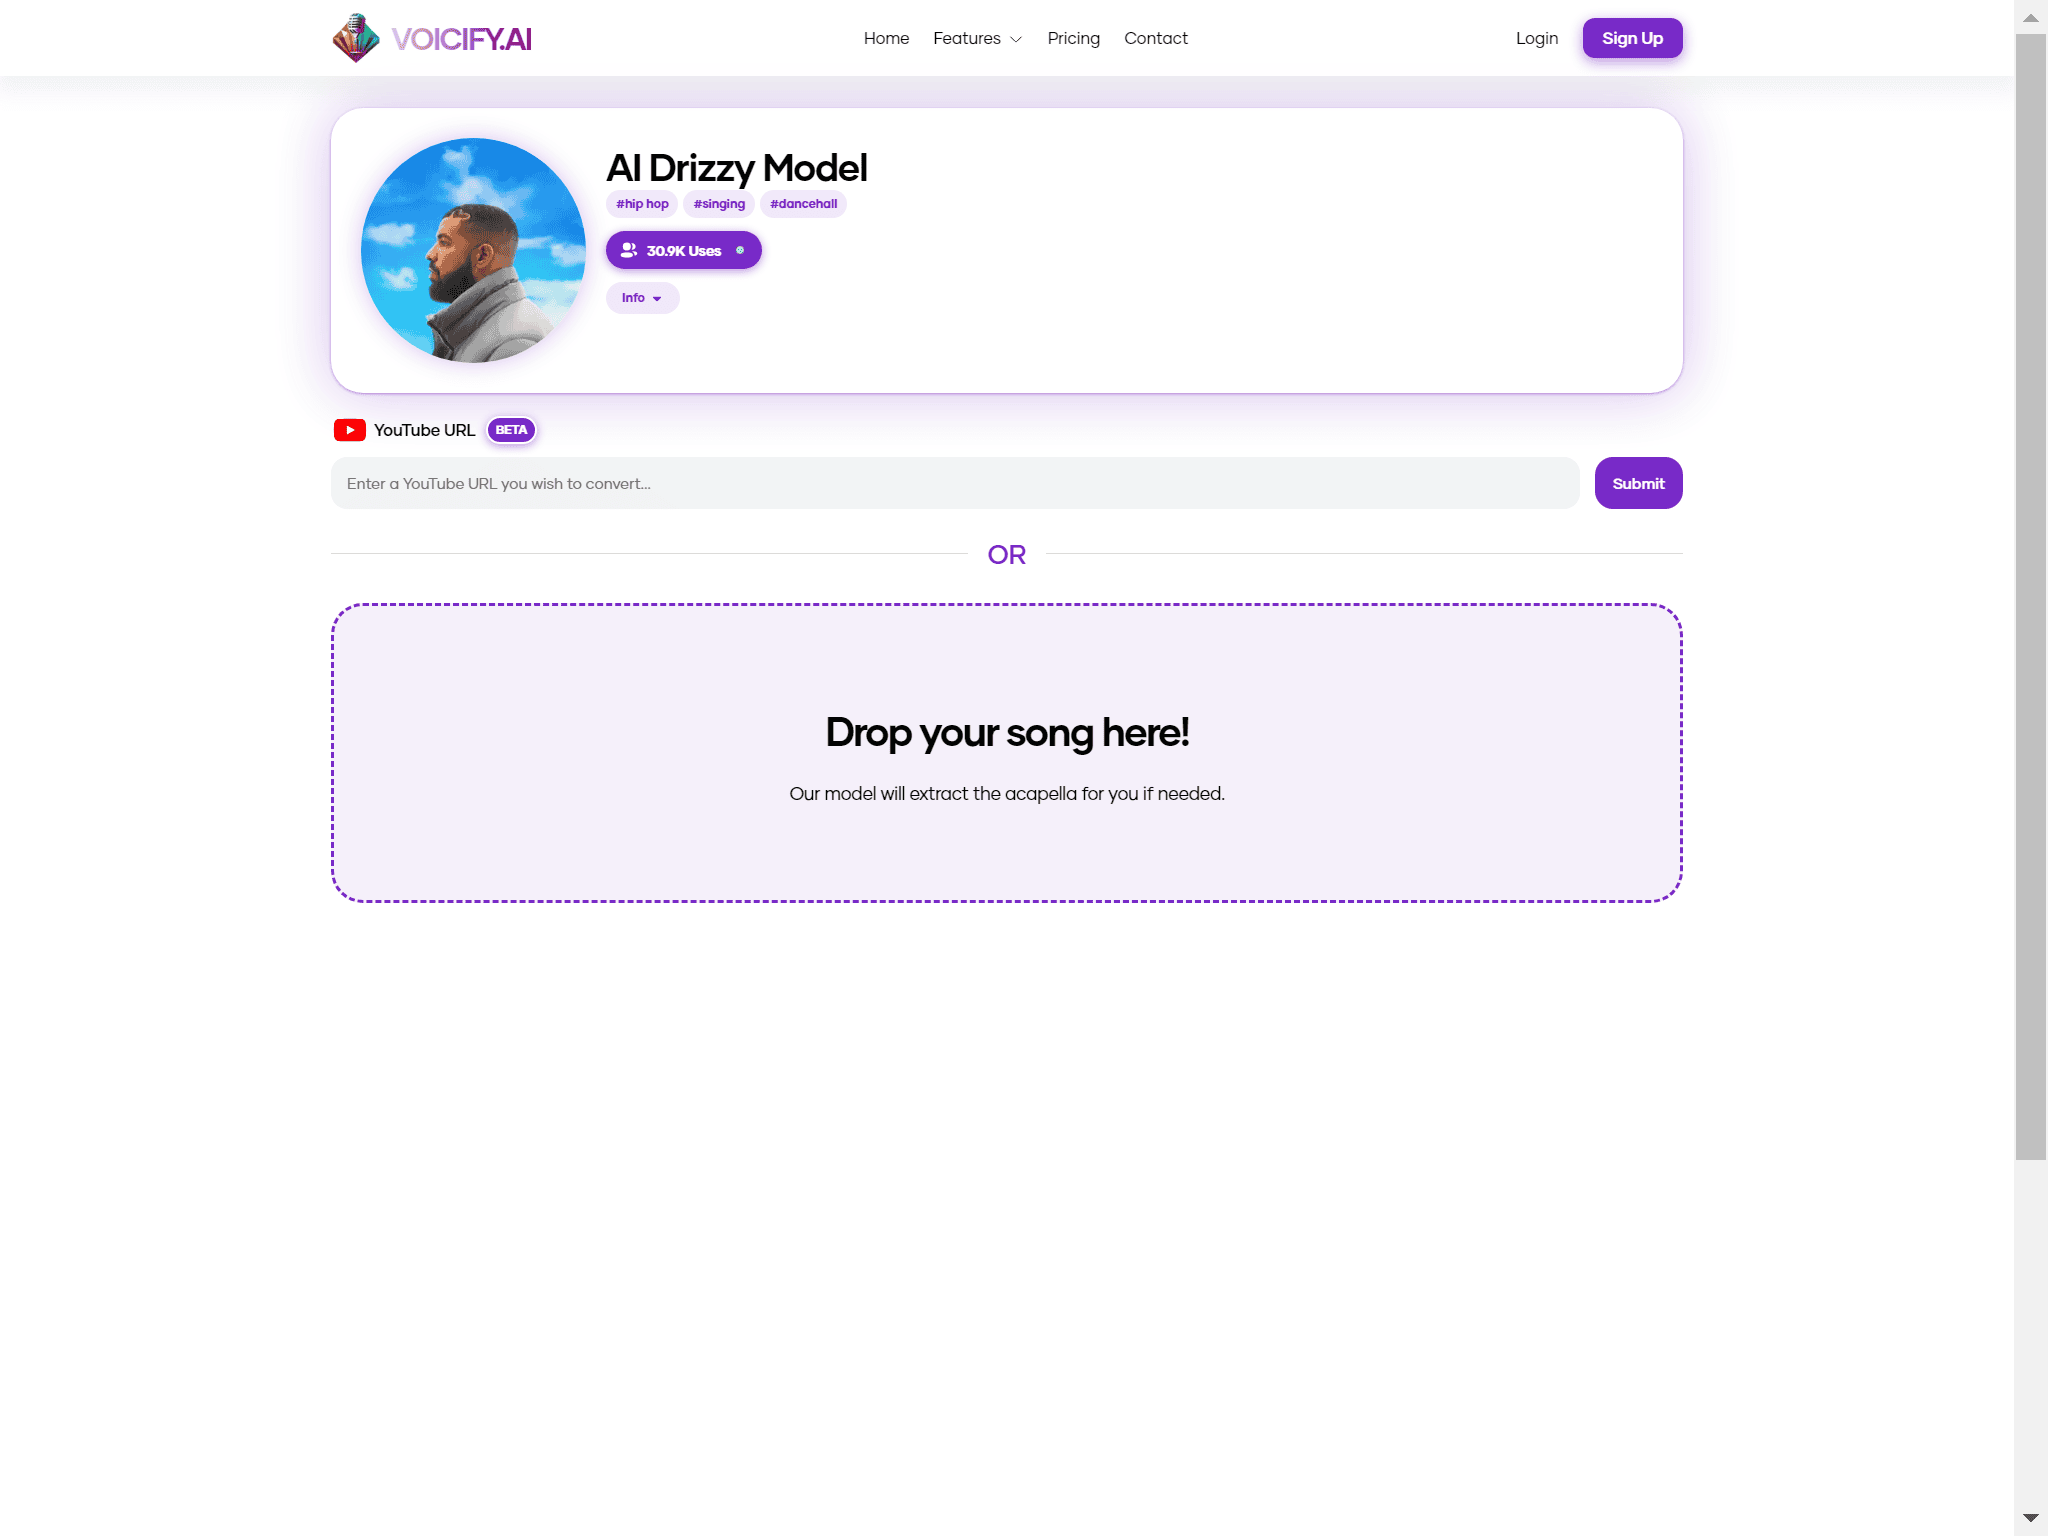Screen dimensions: 2048x1536
Task: Click the BETA badge next to YouTube URL
Action: (x=511, y=430)
